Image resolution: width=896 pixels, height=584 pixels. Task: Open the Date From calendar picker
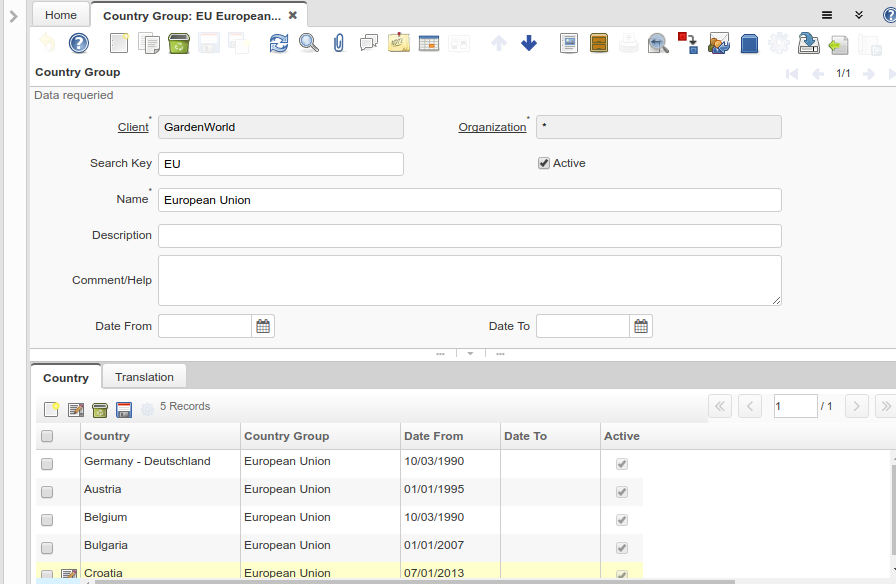pyautogui.click(x=263, y=326)
